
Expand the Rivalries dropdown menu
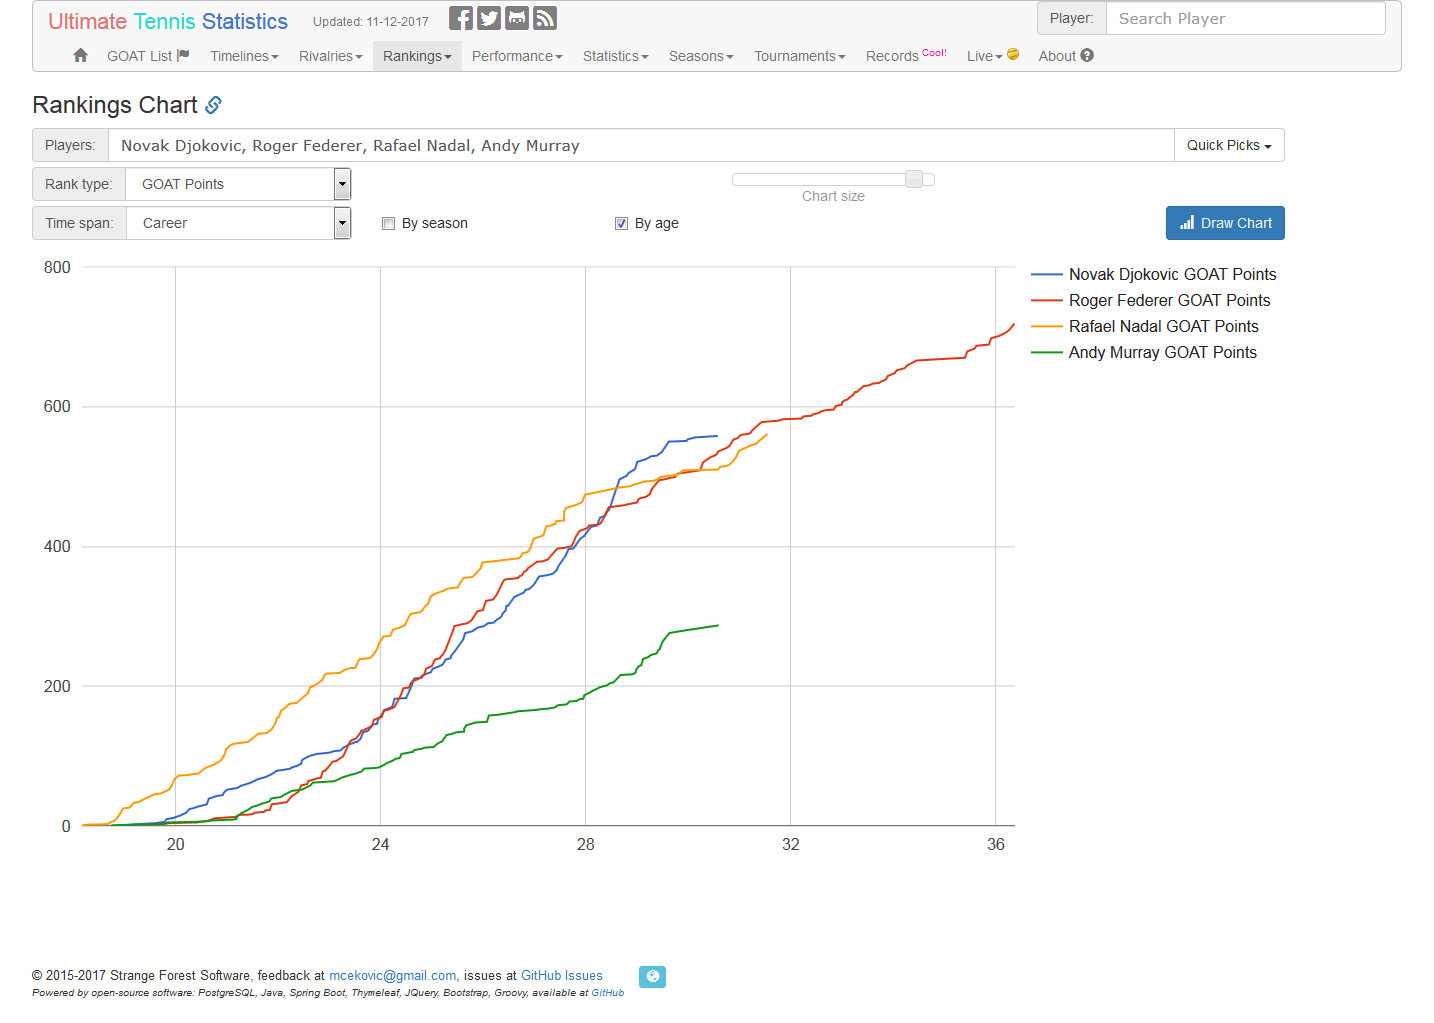click(x=331, y=56)
